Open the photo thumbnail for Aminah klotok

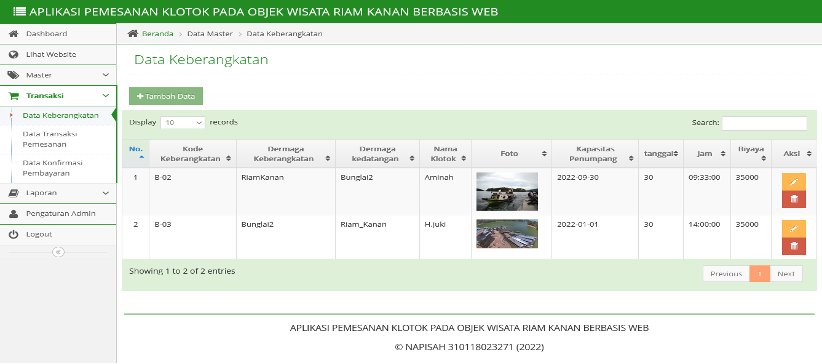pos(506,191)
